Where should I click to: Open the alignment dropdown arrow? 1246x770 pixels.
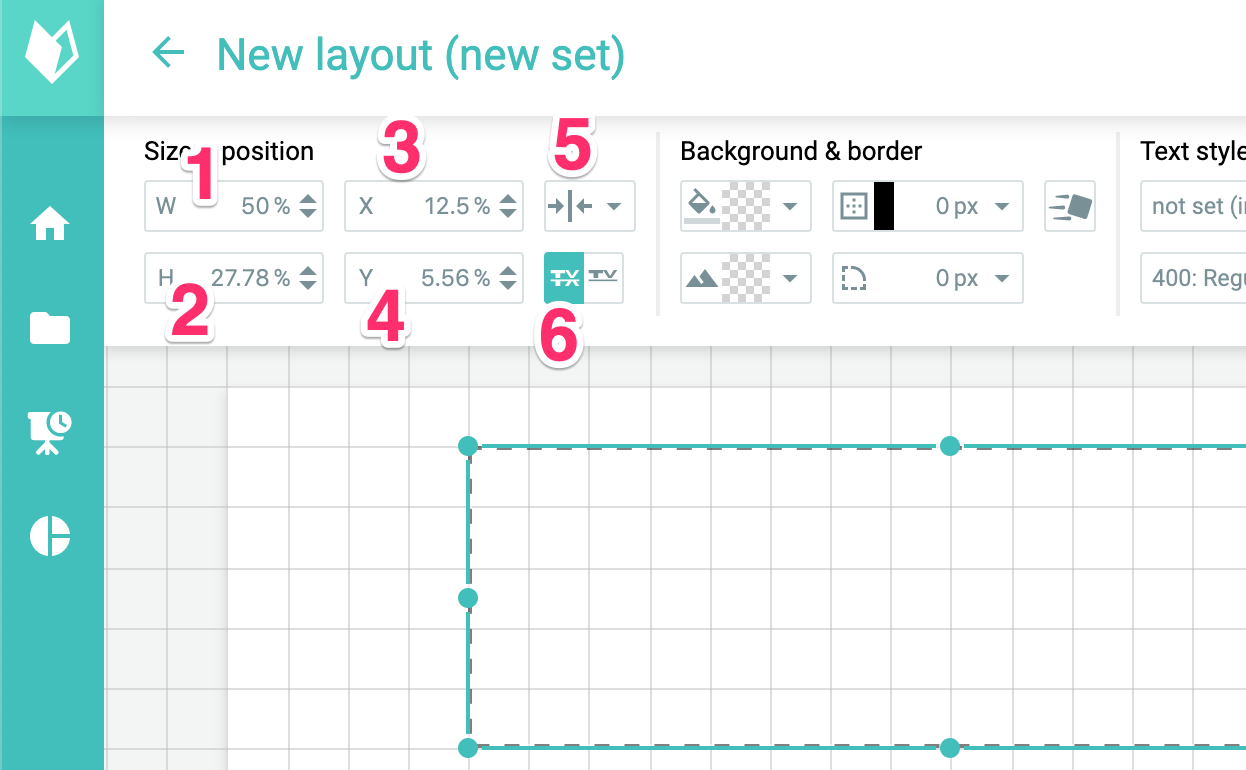click(x=614, y=207)
